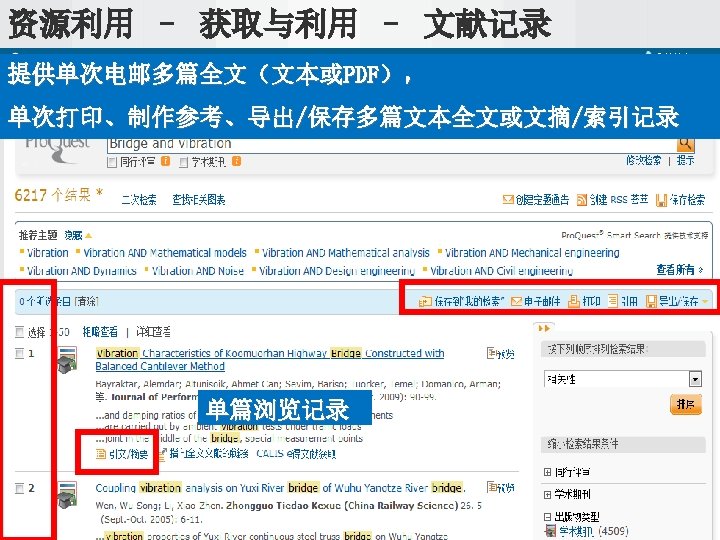Click the cite icon in results toolbar

pyautogui.click(x=613, y=301)
